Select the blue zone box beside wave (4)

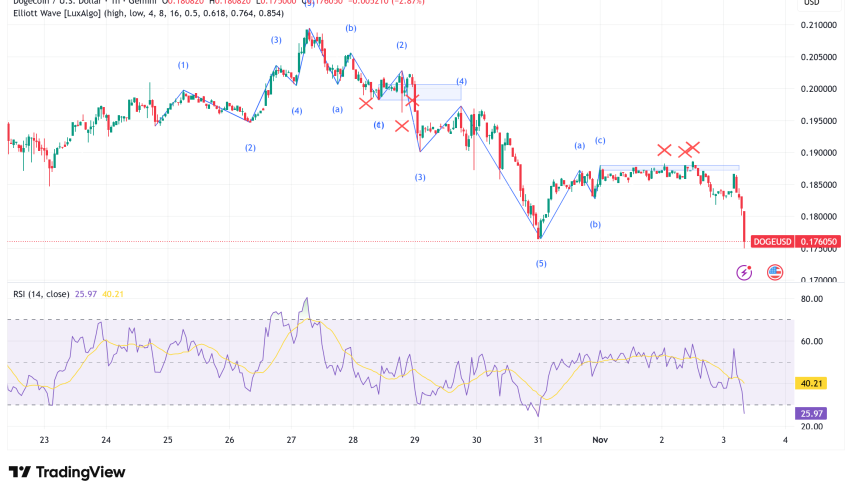point(435,92)
